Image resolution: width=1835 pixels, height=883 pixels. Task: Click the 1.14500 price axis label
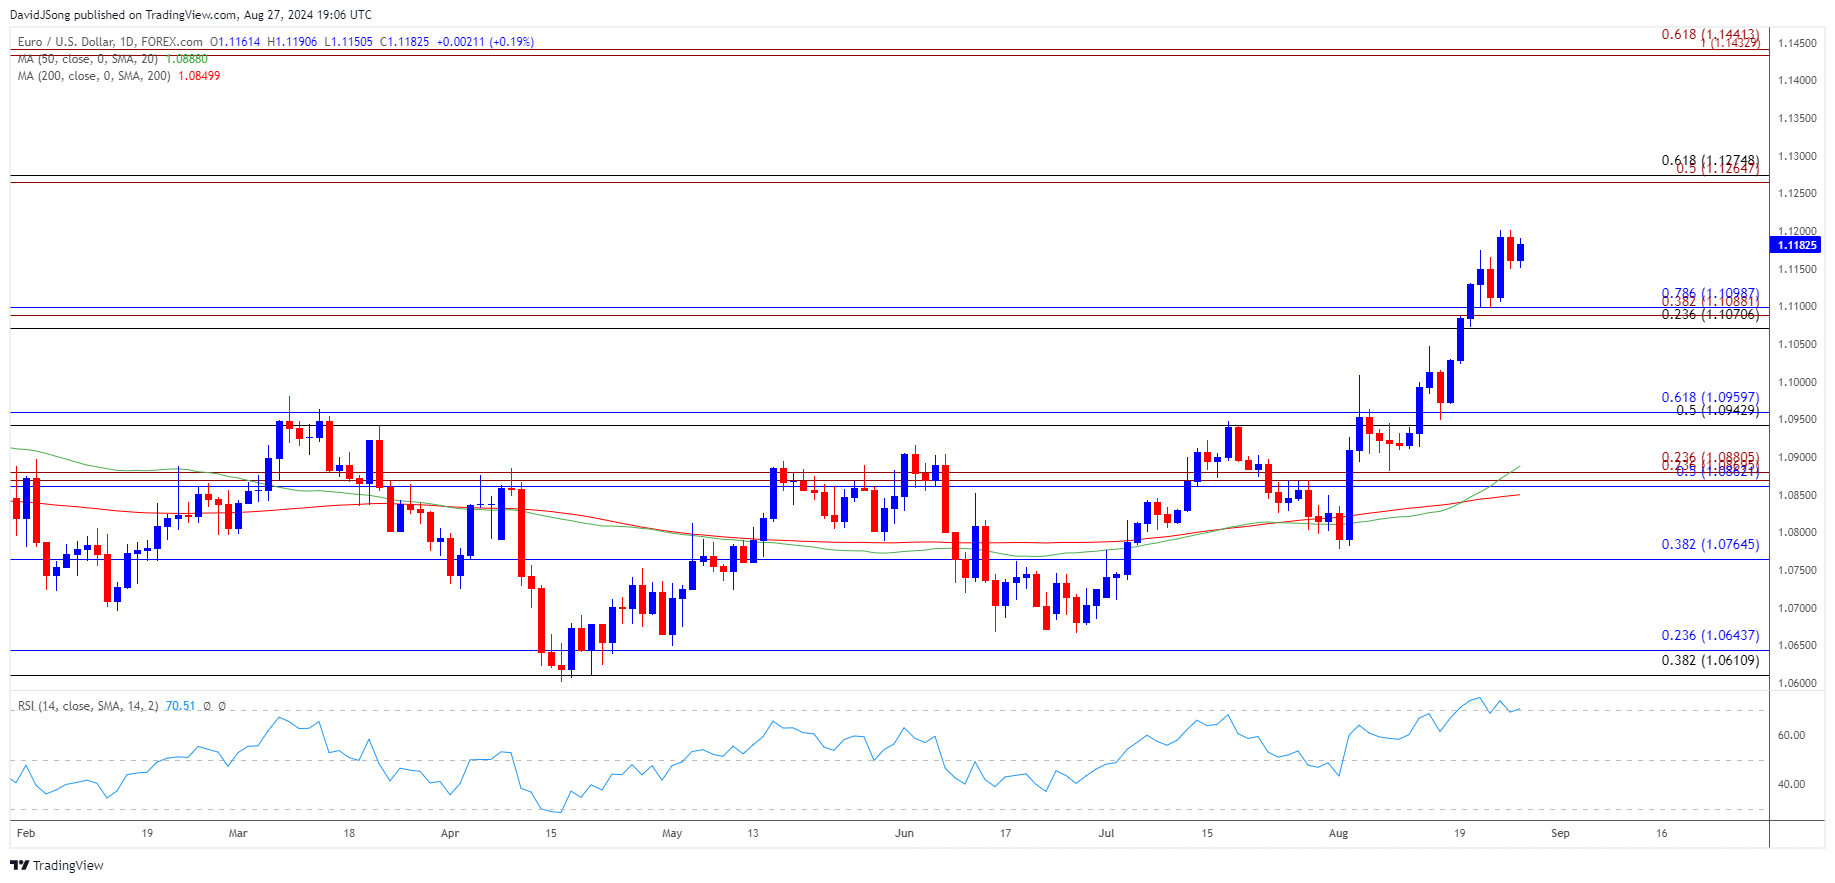pos(1797,43)
